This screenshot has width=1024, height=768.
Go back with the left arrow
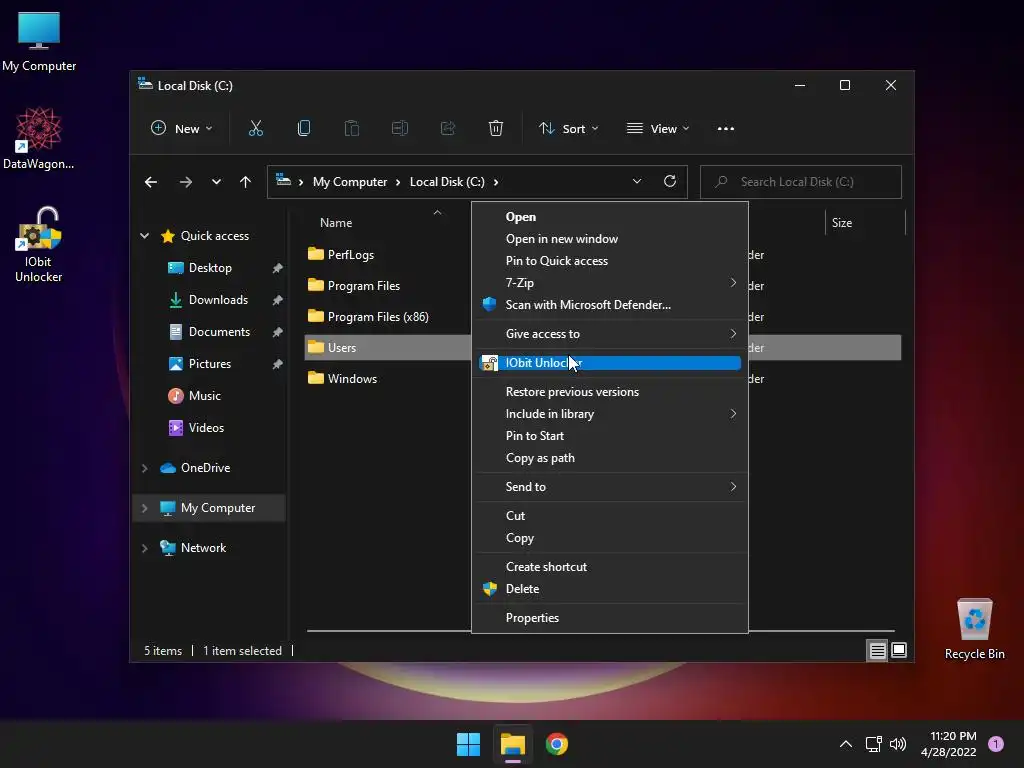(151, 182)
